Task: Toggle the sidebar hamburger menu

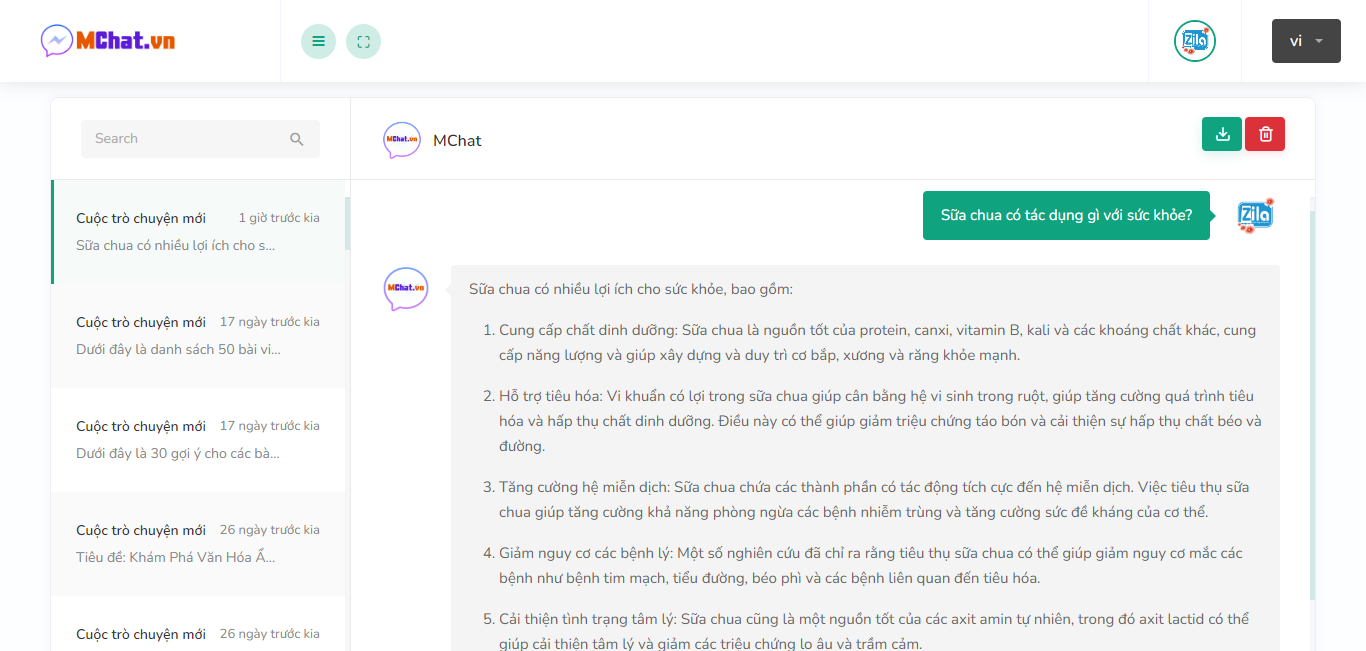Action: 318,41
